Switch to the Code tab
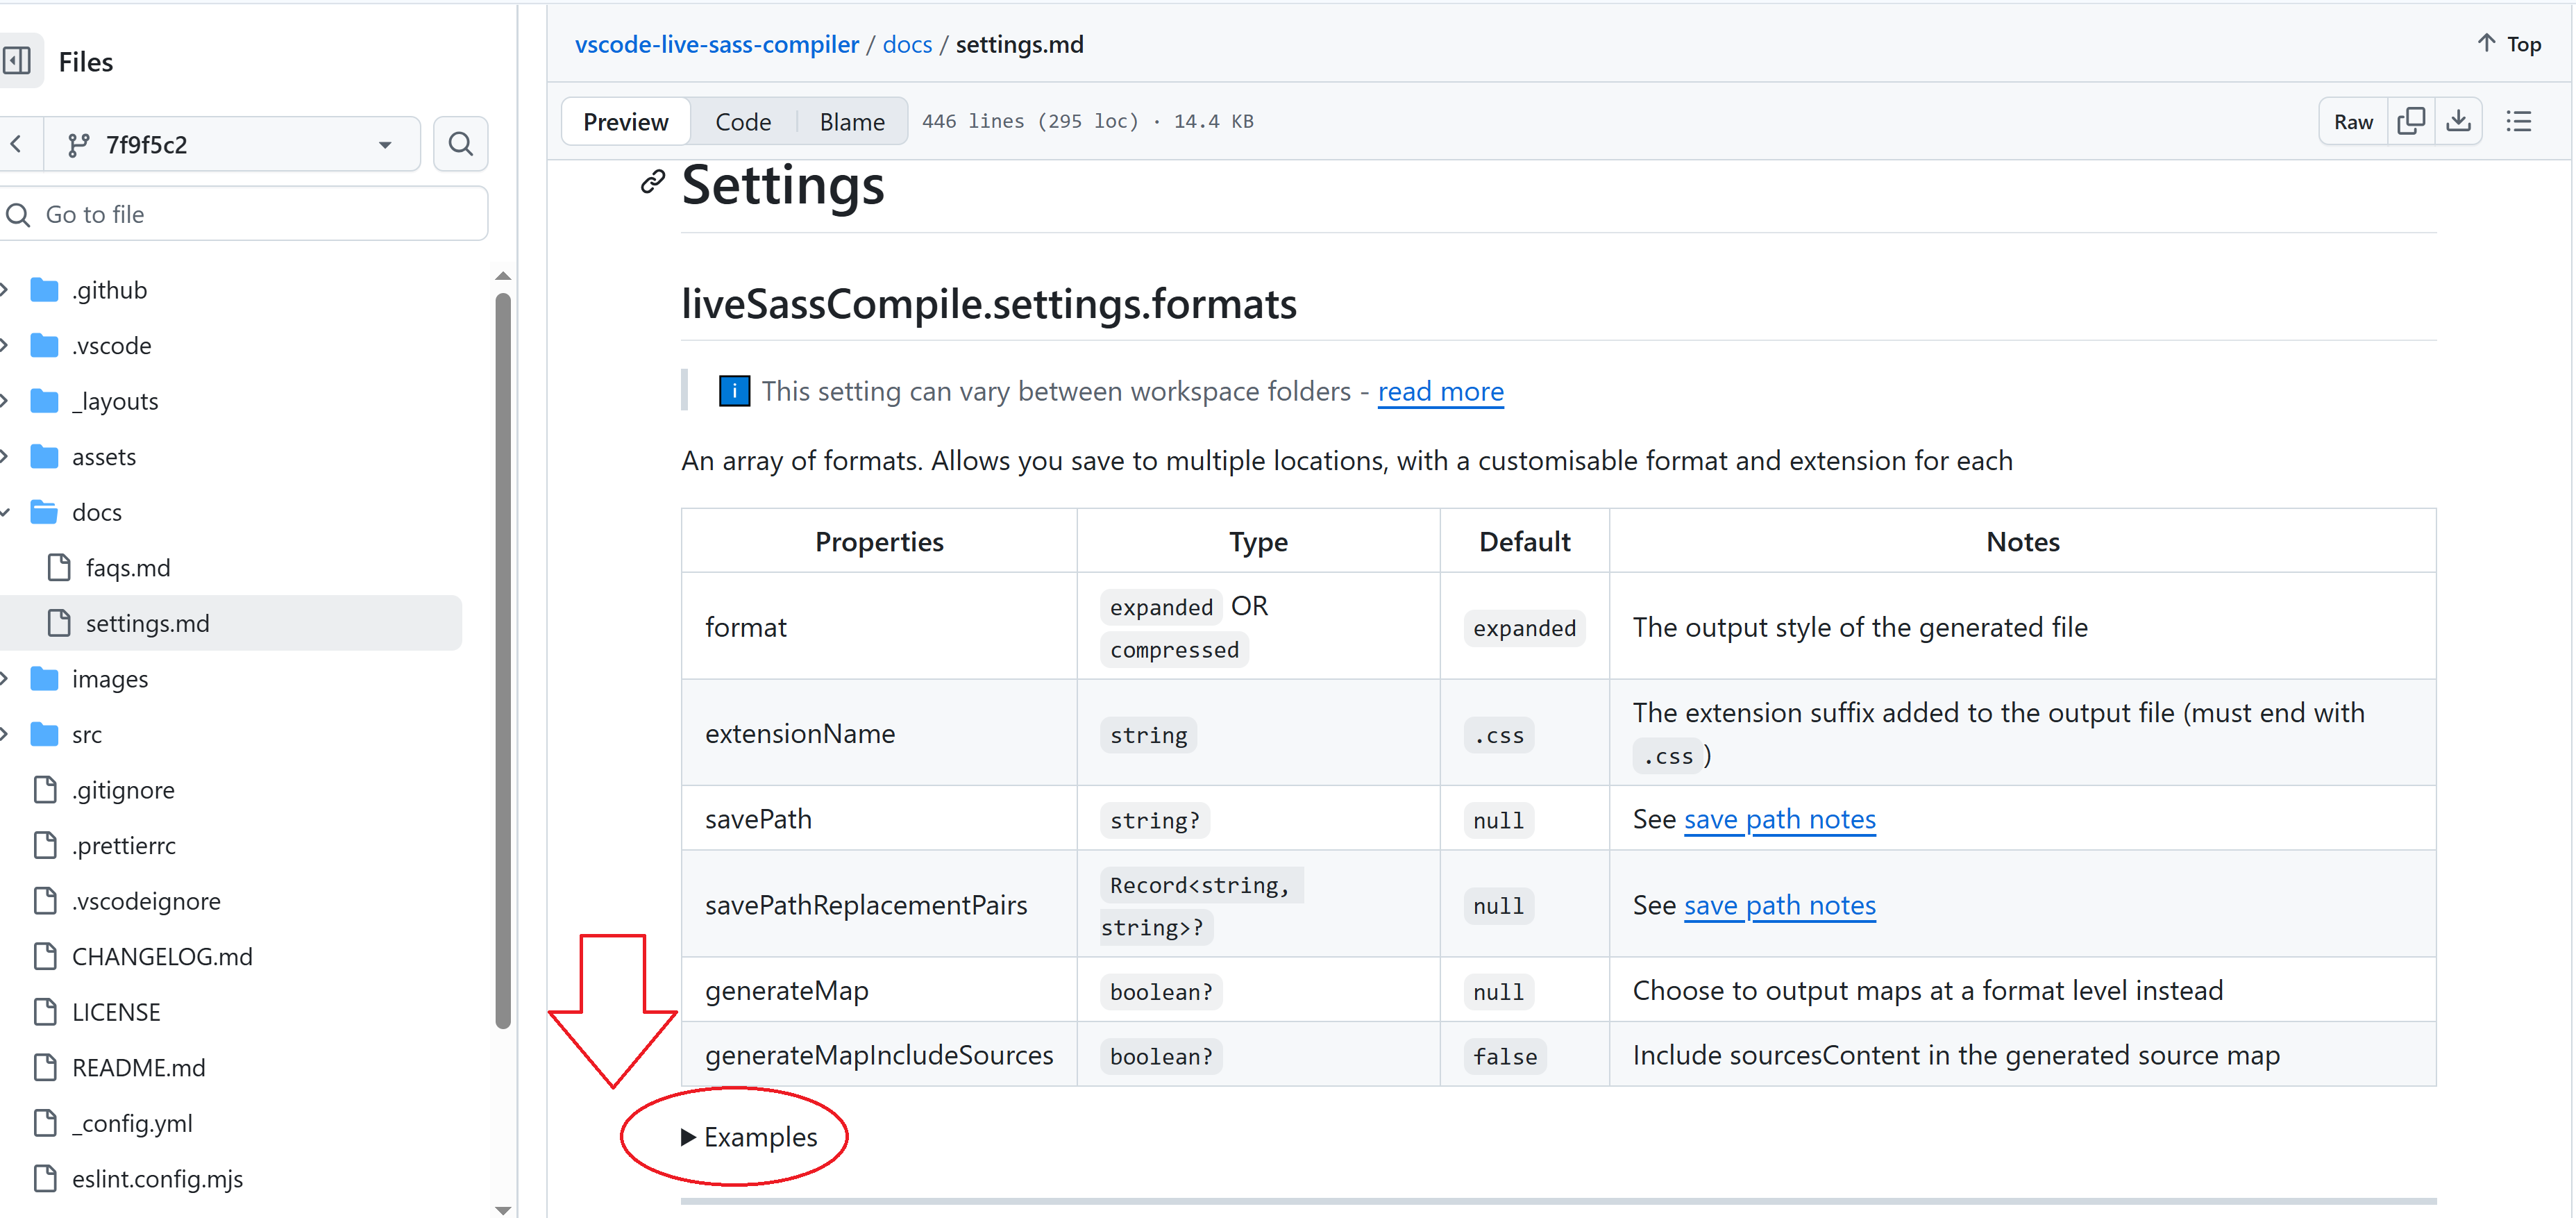This screenshot has height=1218, width=2576. click(743, 122)
